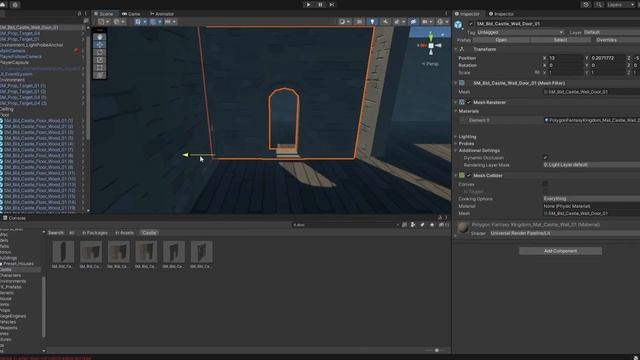Image resolution: width=640 pixels, height=360 pixels.
Task: Click the Position X field
Action: click(566, 58)
